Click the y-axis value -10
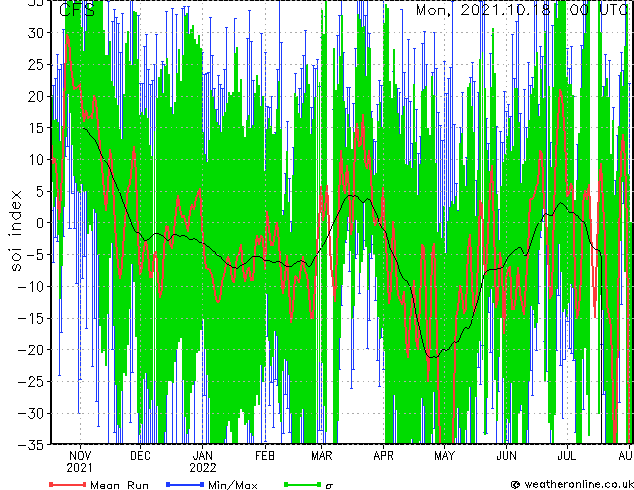Viewport: 634px width, 490px height. [32, 287]
